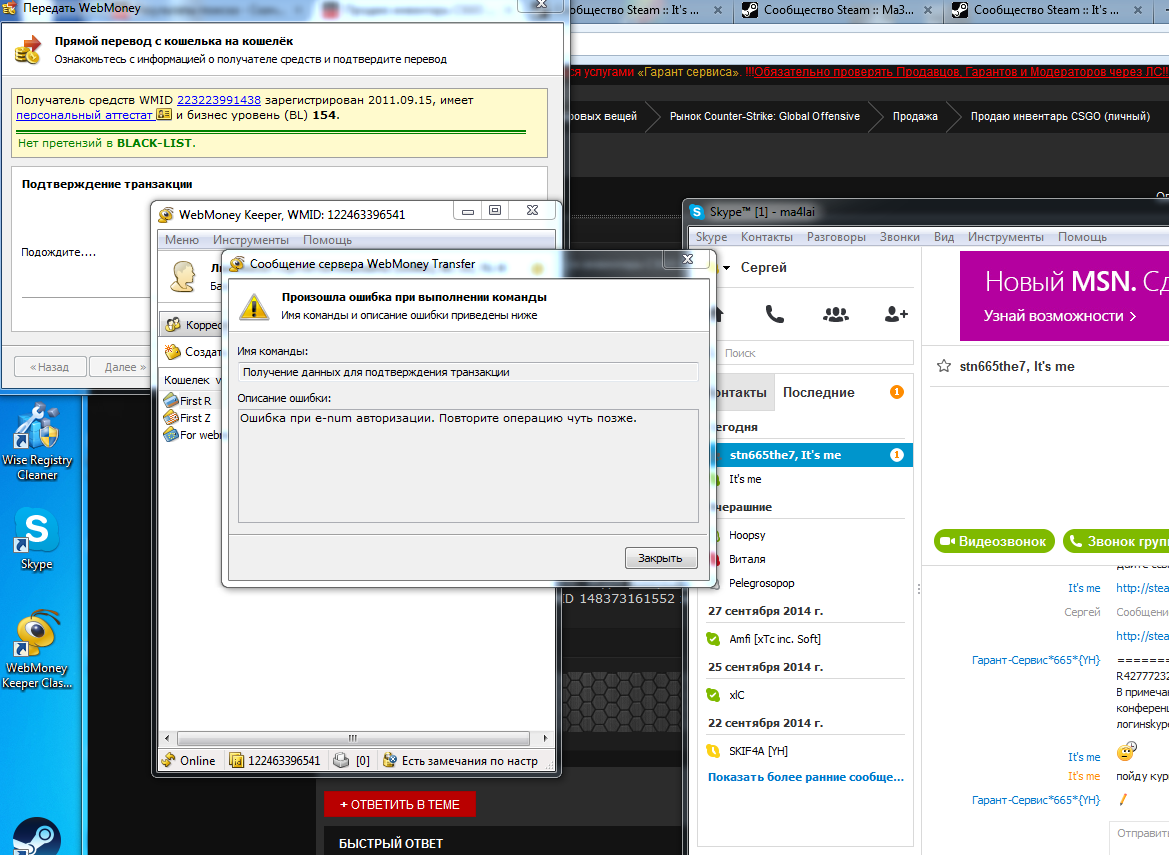Screen dimensions: 1169x855
Task: Click the WMID card icon in Keeper status bar
Action: click(236, 760)
